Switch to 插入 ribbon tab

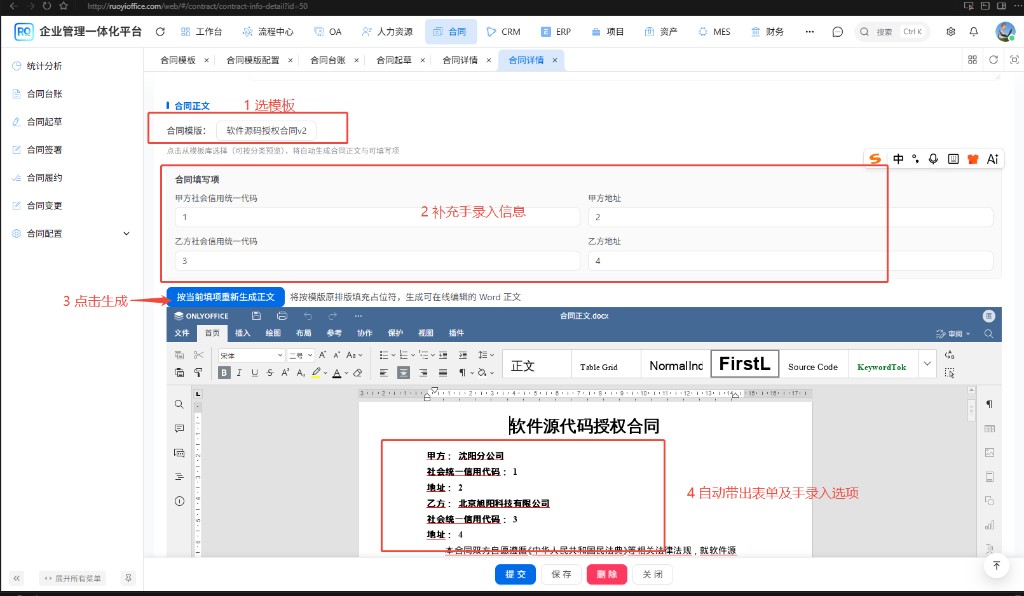(x=242, y=333)
